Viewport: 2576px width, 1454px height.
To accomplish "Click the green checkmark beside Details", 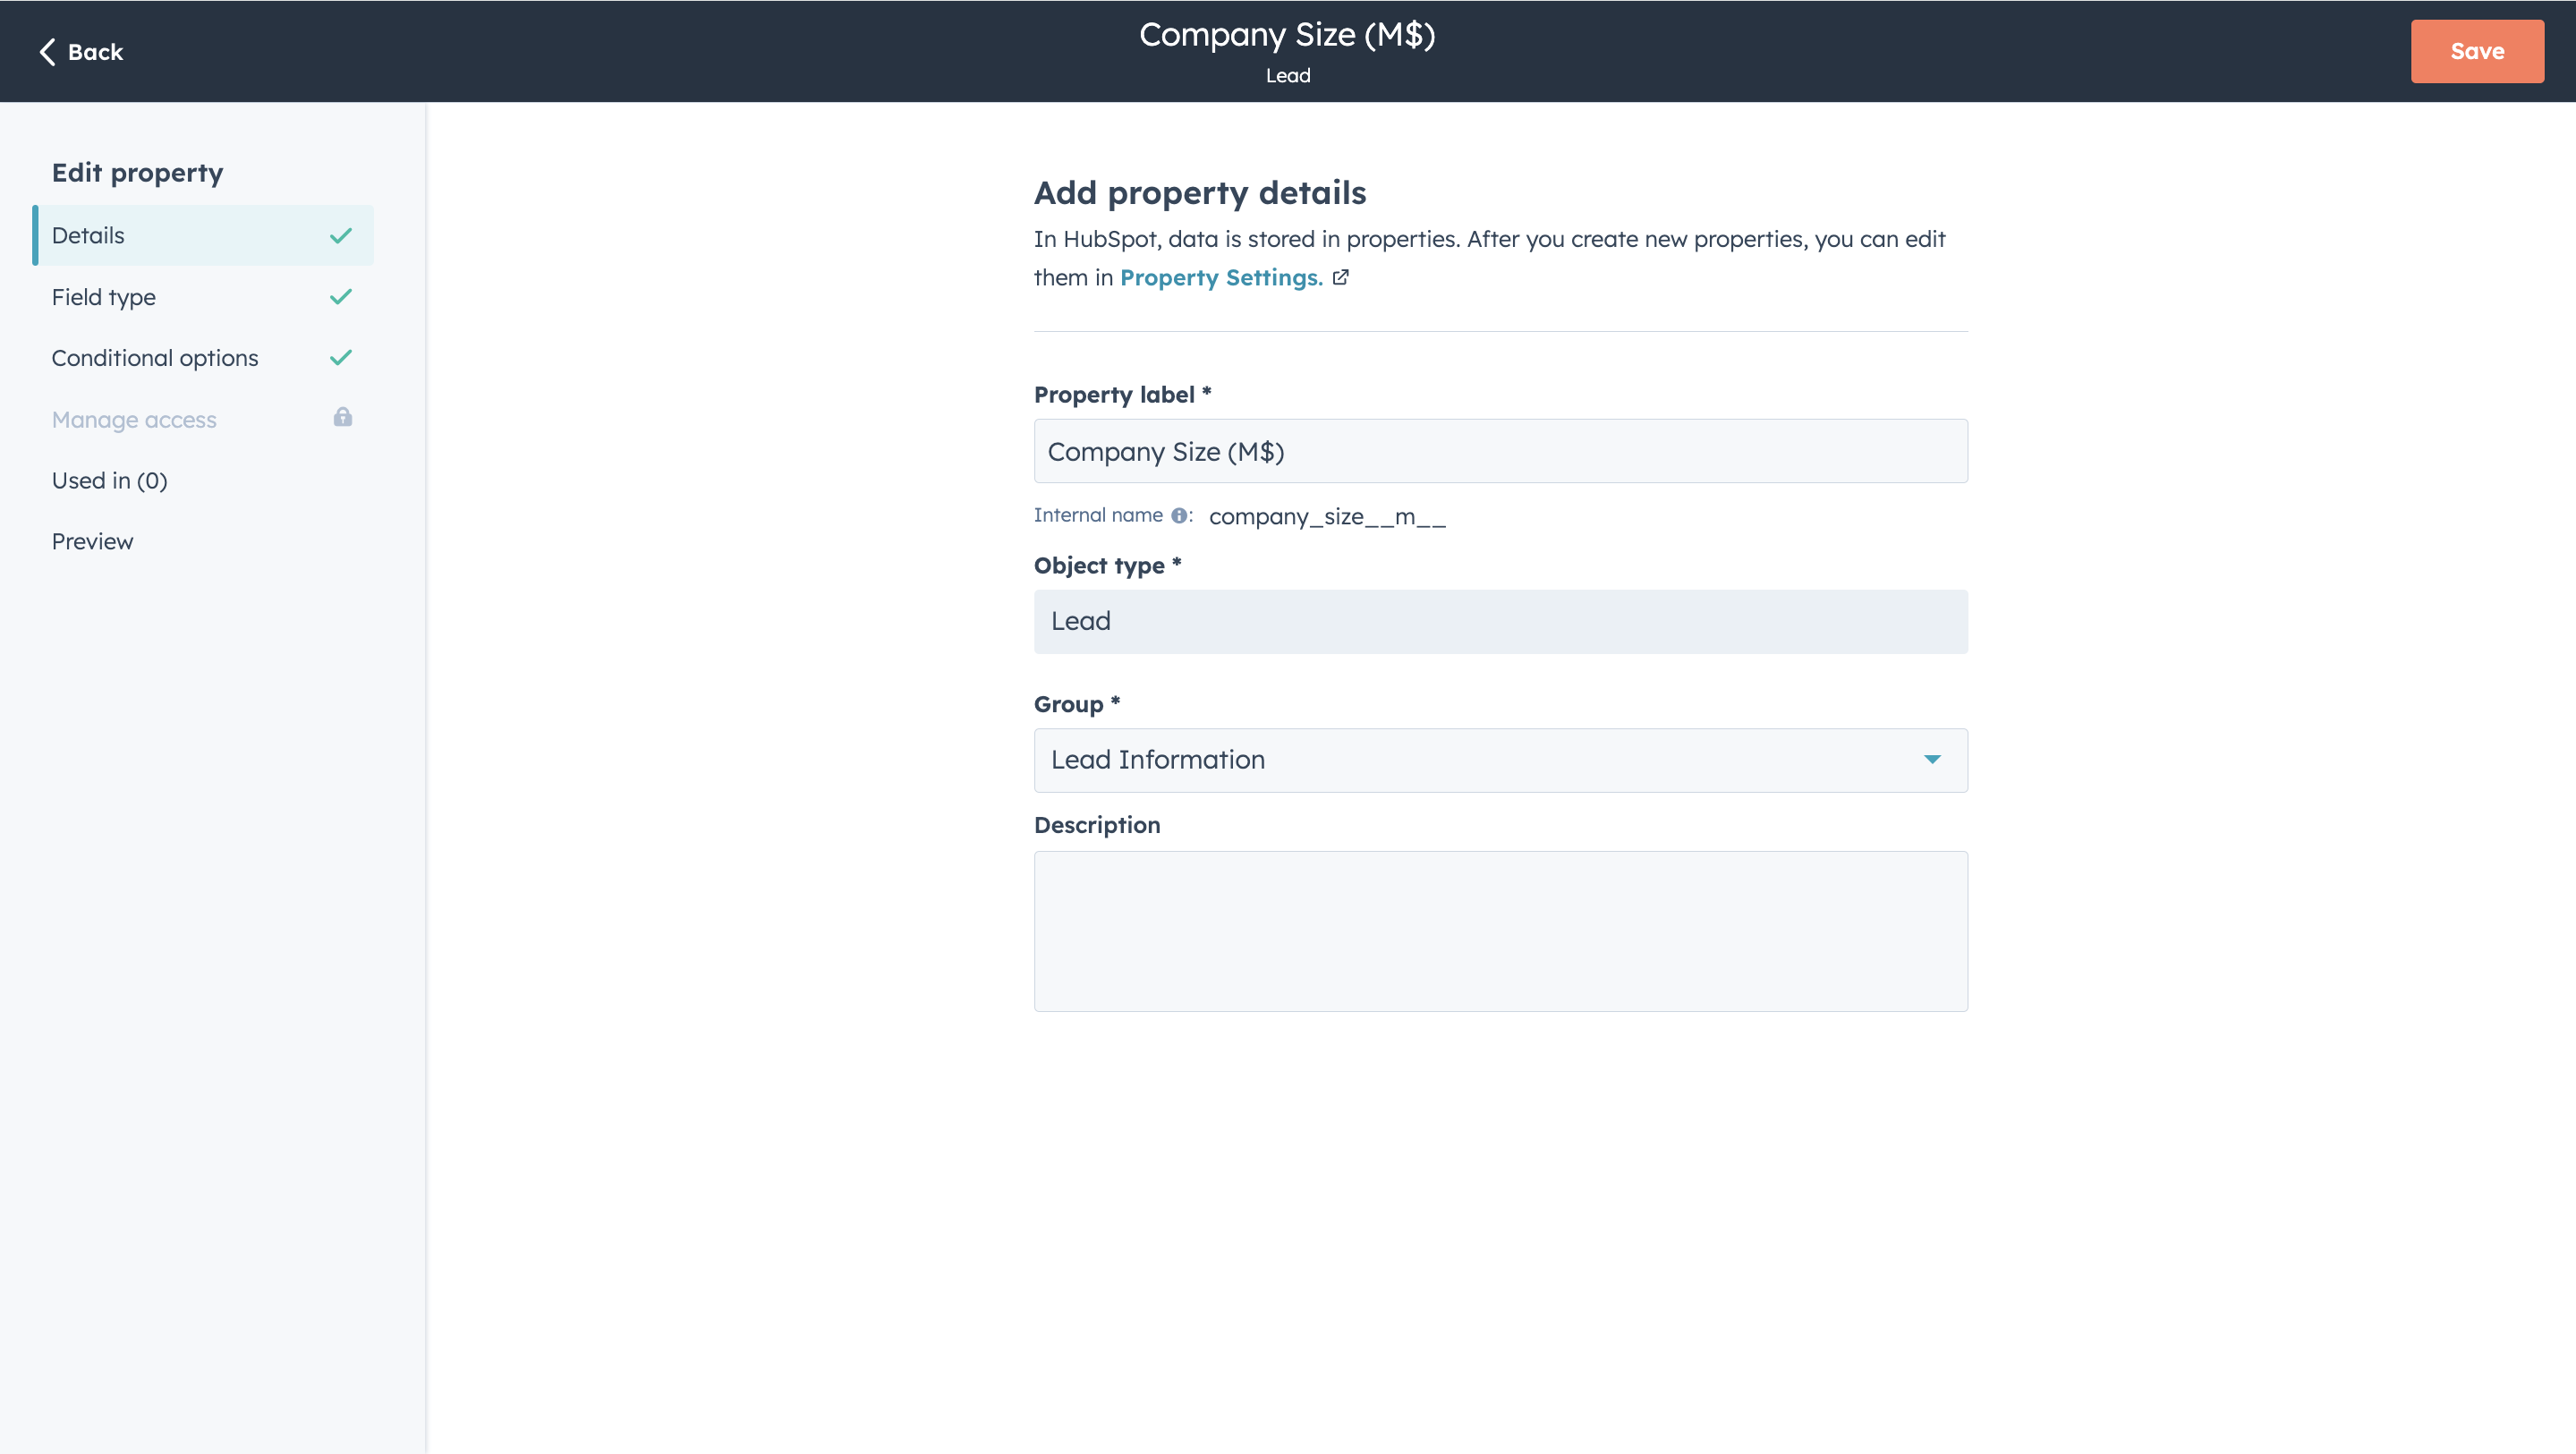I will click(341, 236).
